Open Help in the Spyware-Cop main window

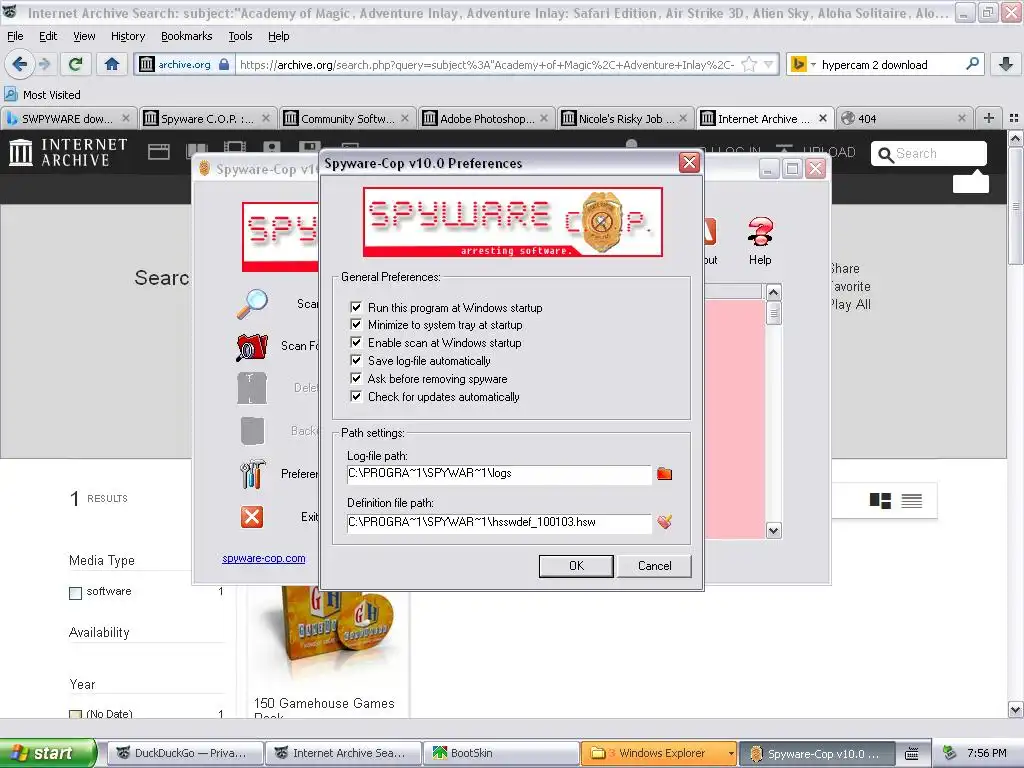pos(760,241)
